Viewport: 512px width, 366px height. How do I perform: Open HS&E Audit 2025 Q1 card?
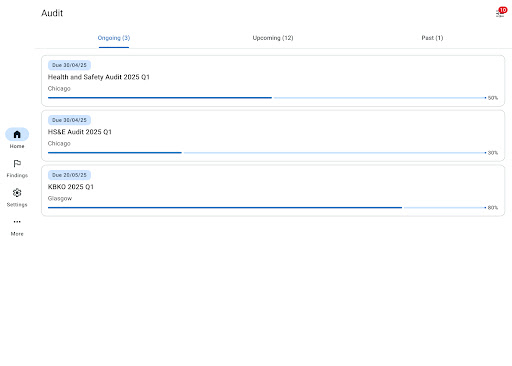273,136
